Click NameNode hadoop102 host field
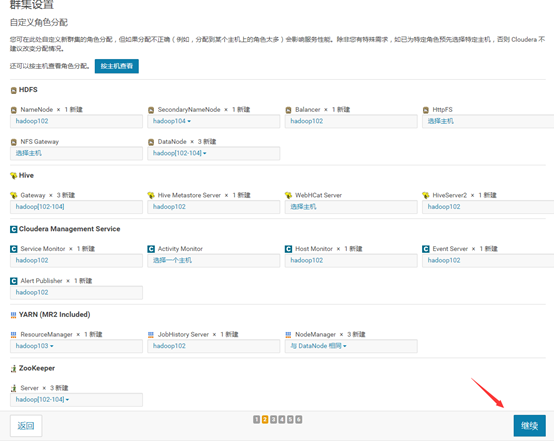This screenshot has height=441, width=554. click(76, 121)
